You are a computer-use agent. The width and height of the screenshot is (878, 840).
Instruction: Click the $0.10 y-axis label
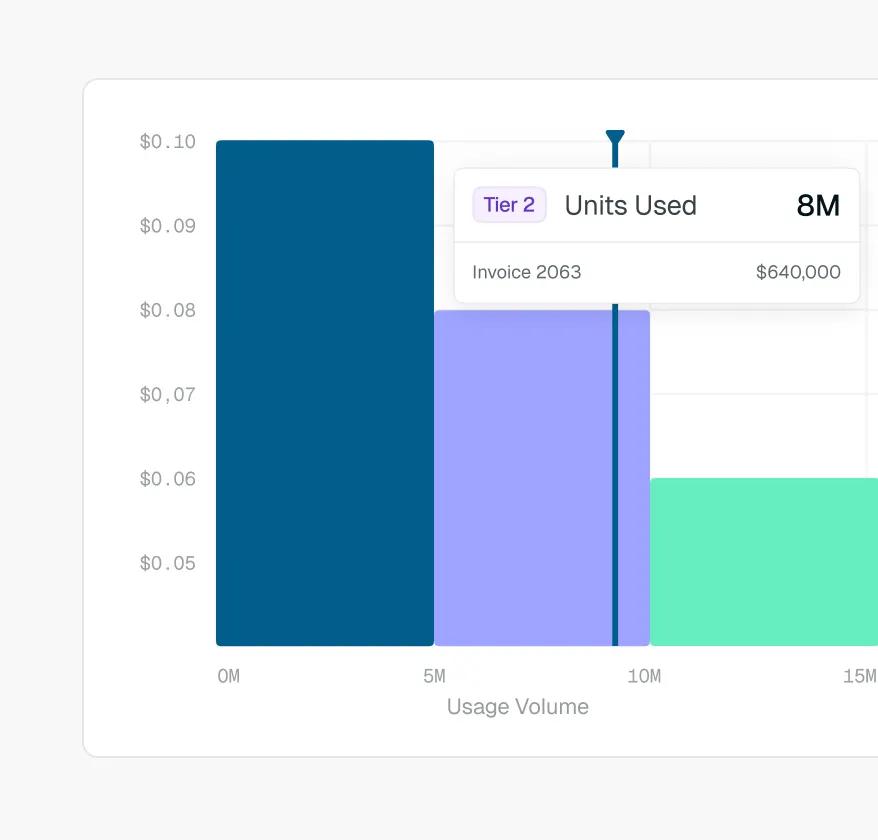coord(167,142)
